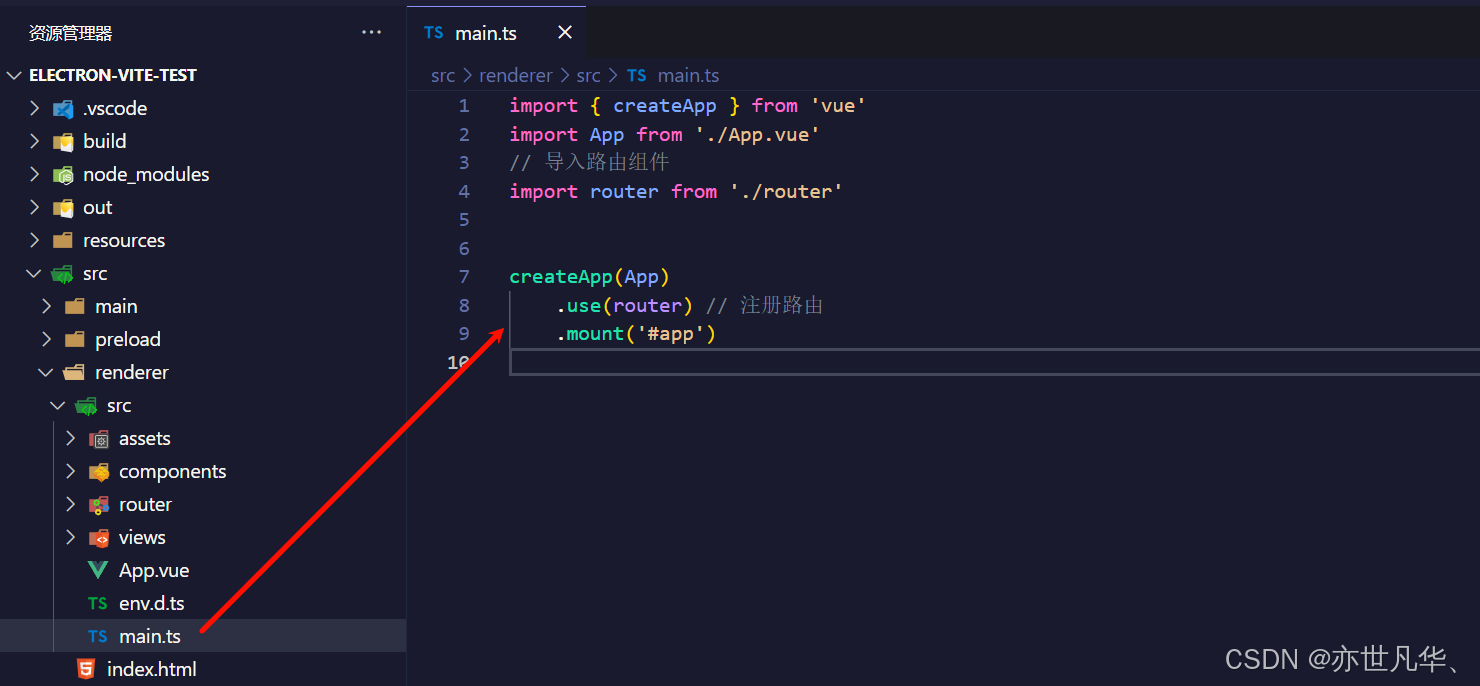Click the main folder icon

pos(75,306)
